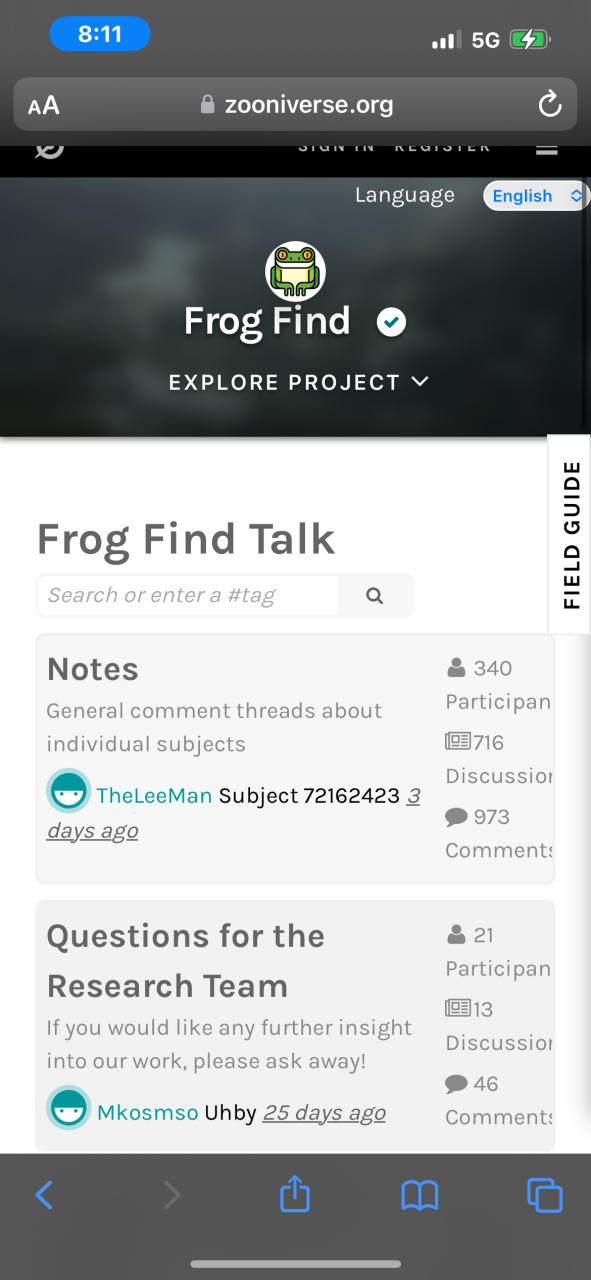Screen dimensions: 591x1280
Task: Expand the EXPLORE PROJECT menu
Action: 299,382
